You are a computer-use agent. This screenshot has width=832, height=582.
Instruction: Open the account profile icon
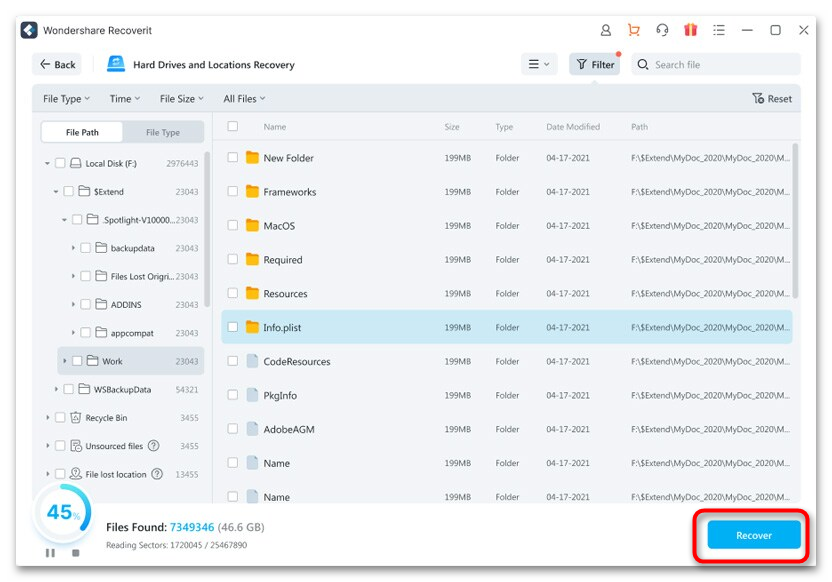click(605, 30)
